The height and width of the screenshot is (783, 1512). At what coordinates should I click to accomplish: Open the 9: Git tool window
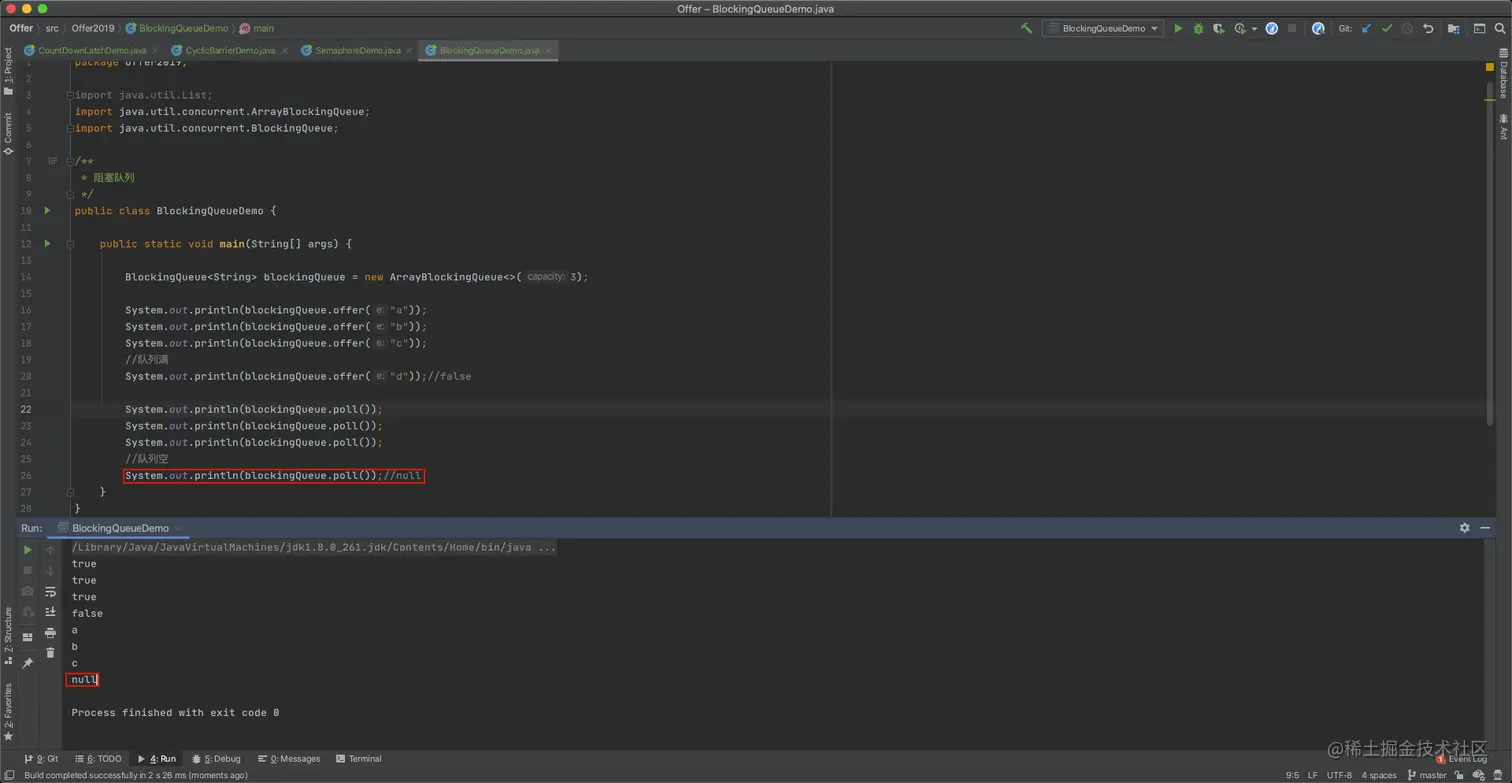pyautogui.click(x=41, y=759)
